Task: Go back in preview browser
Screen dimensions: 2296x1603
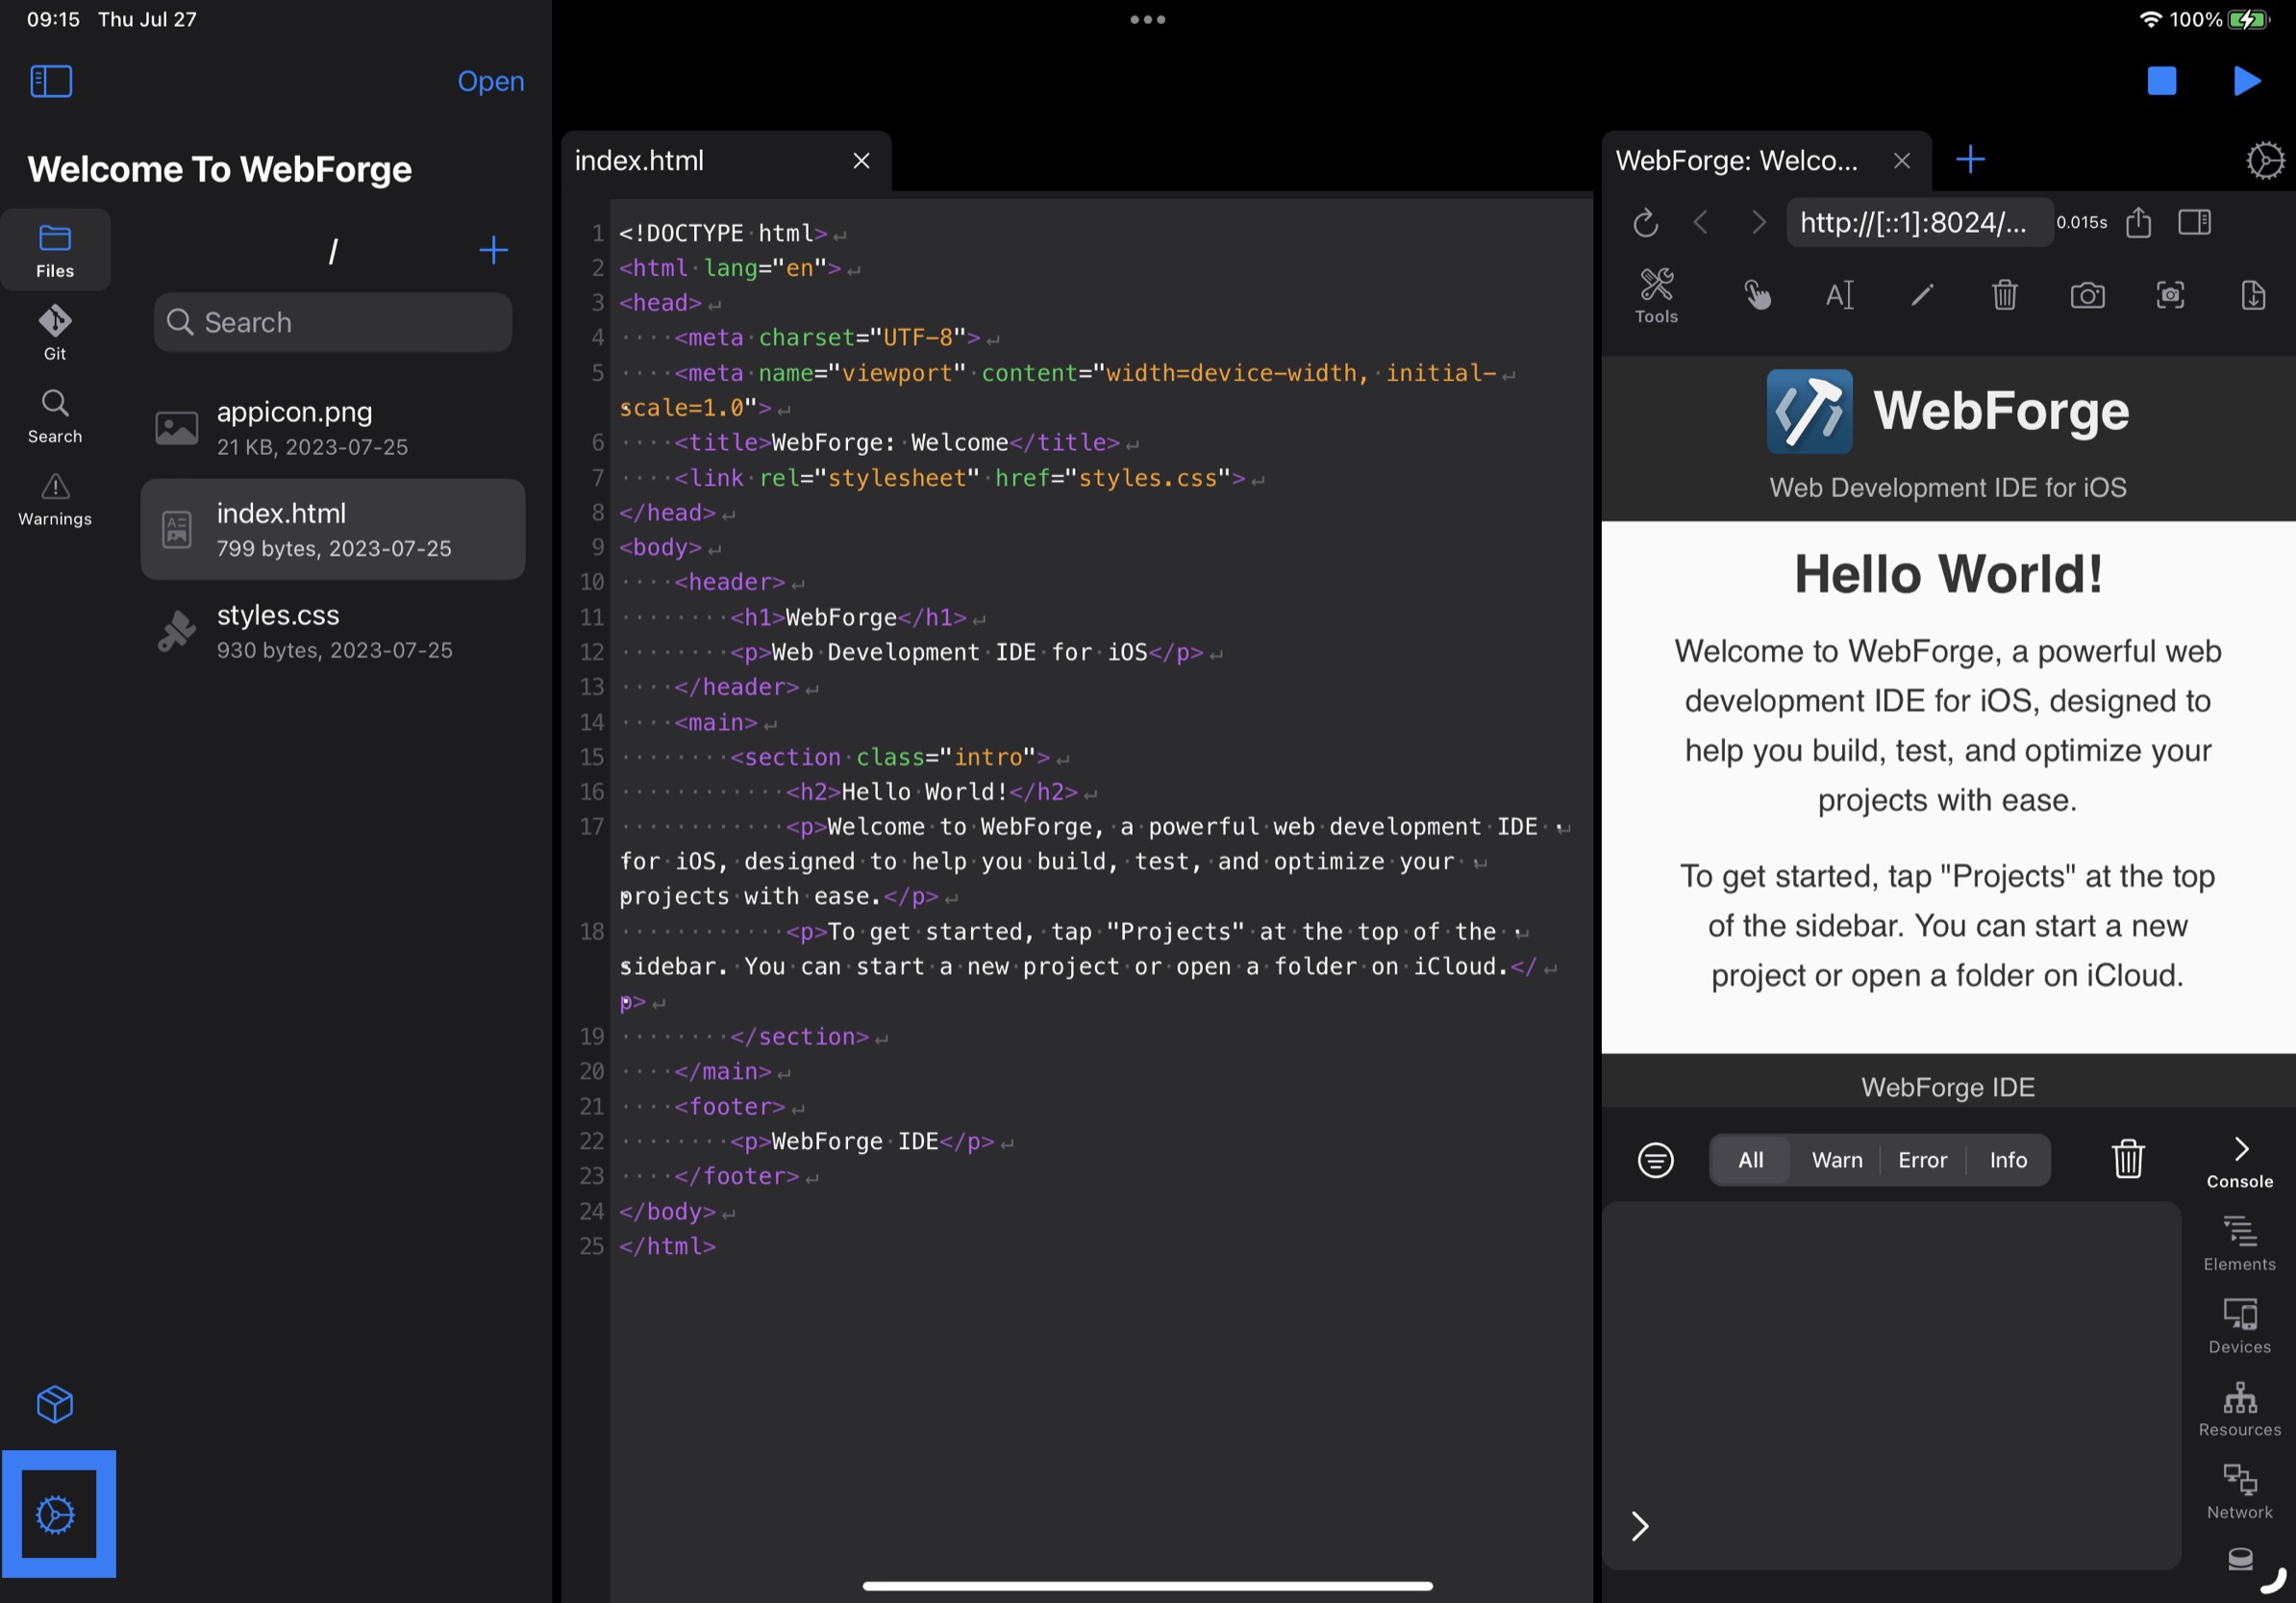Action: tap(1701, 222)
